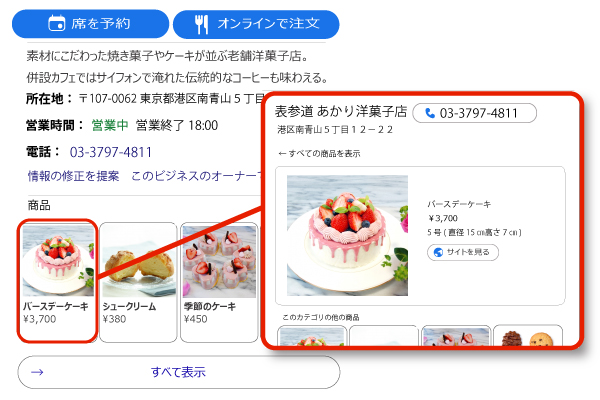Click phone number link next to 電話
This screenshot has height=400, width=600.
point(111,152)
